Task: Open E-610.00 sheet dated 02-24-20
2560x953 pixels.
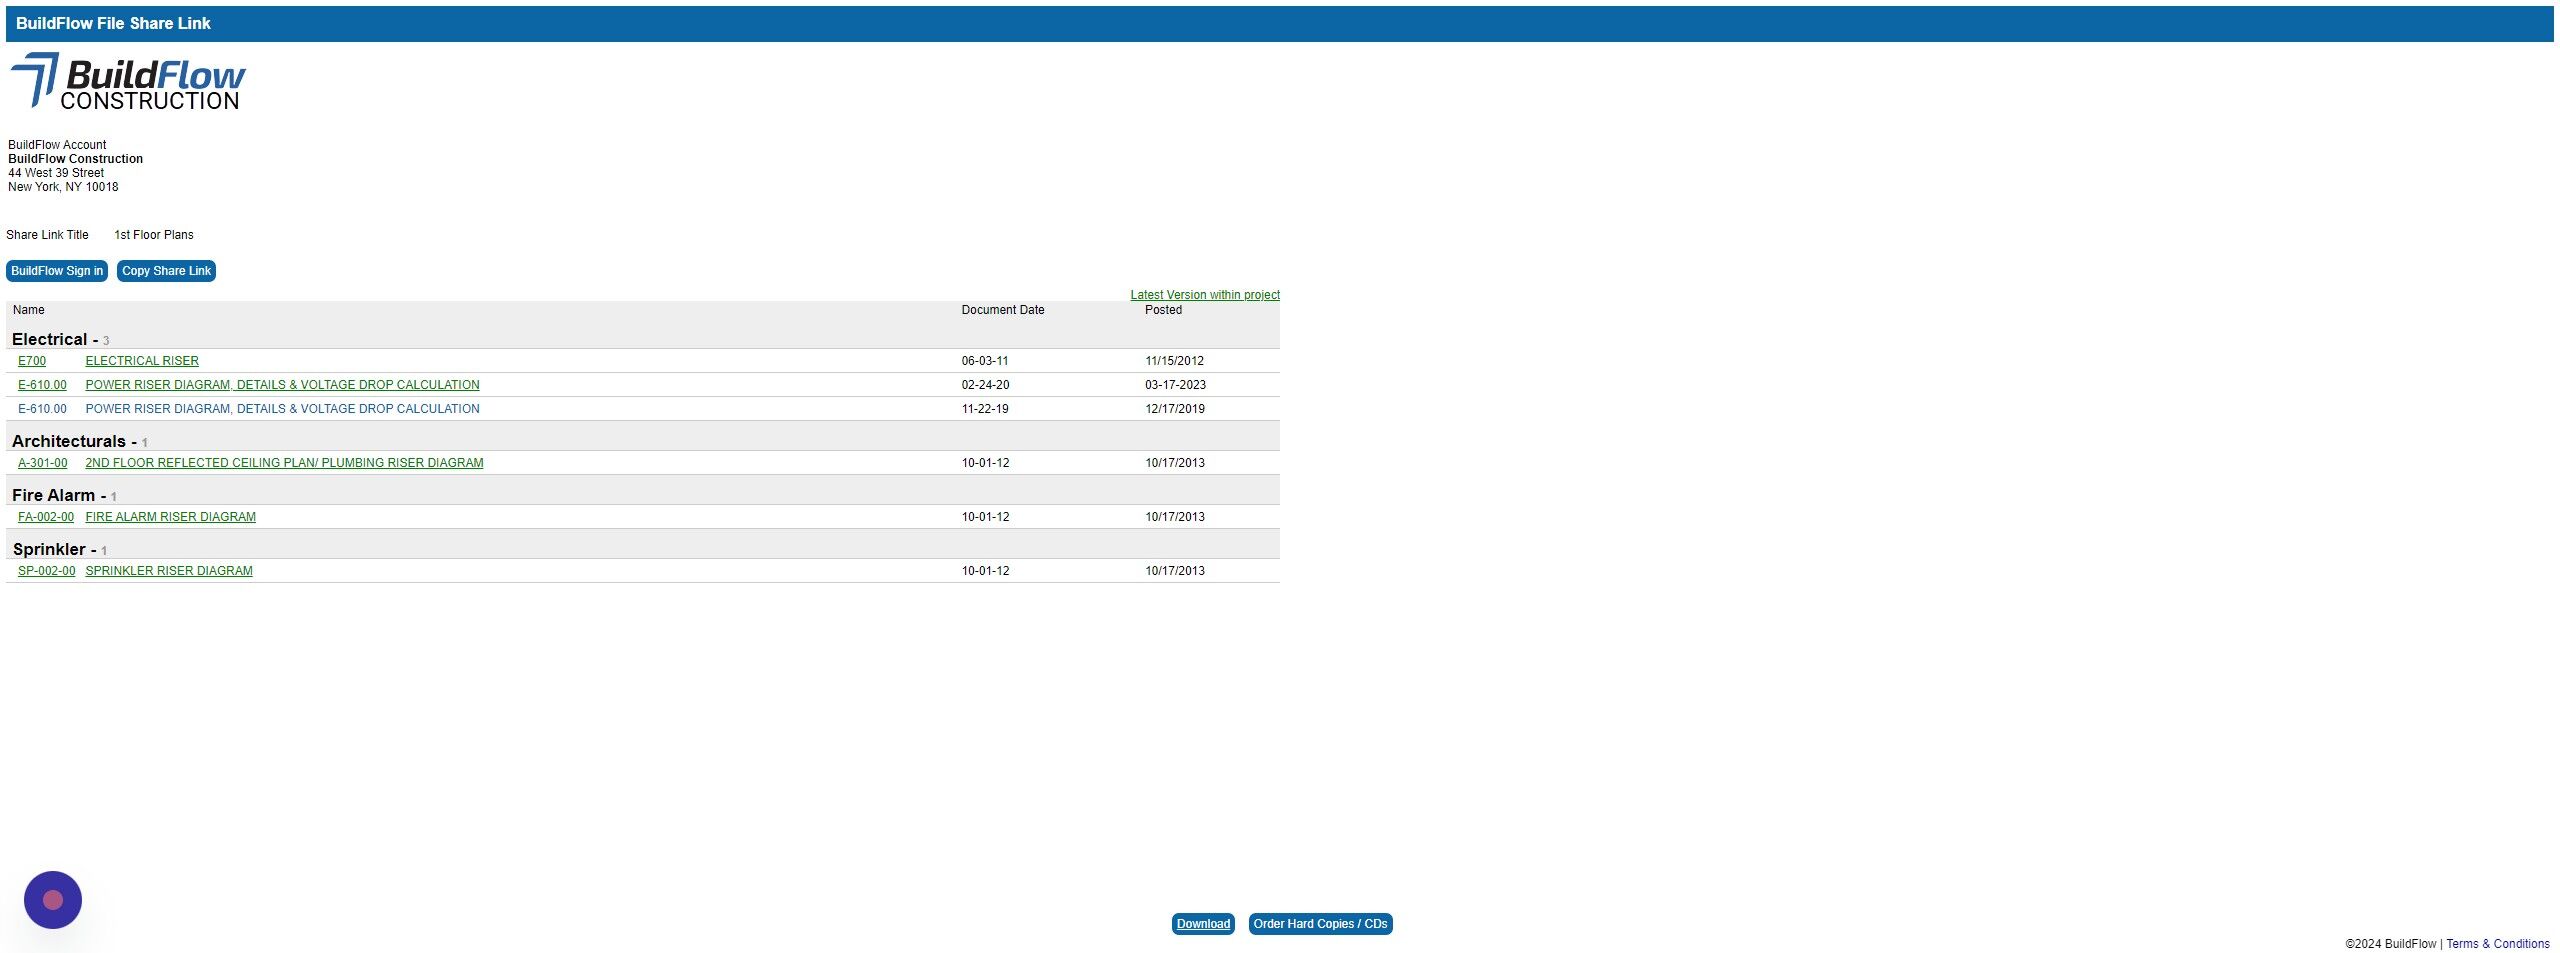Action: pos(42,385)
